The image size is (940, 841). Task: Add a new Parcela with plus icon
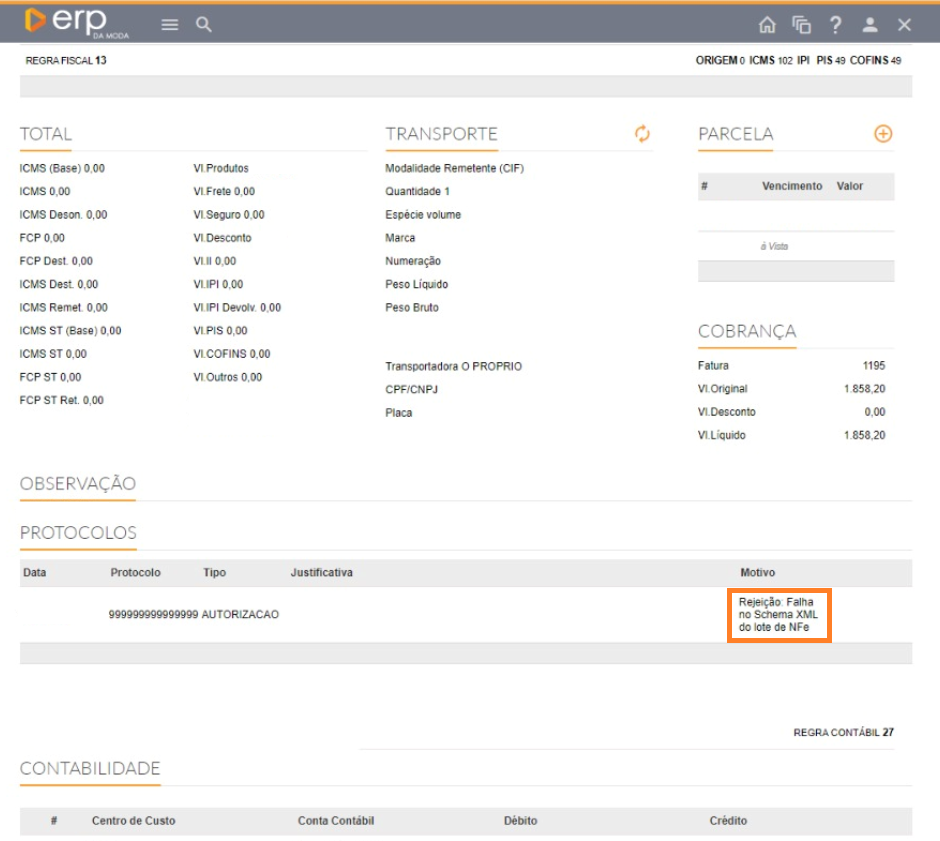[x=883, y=134]
